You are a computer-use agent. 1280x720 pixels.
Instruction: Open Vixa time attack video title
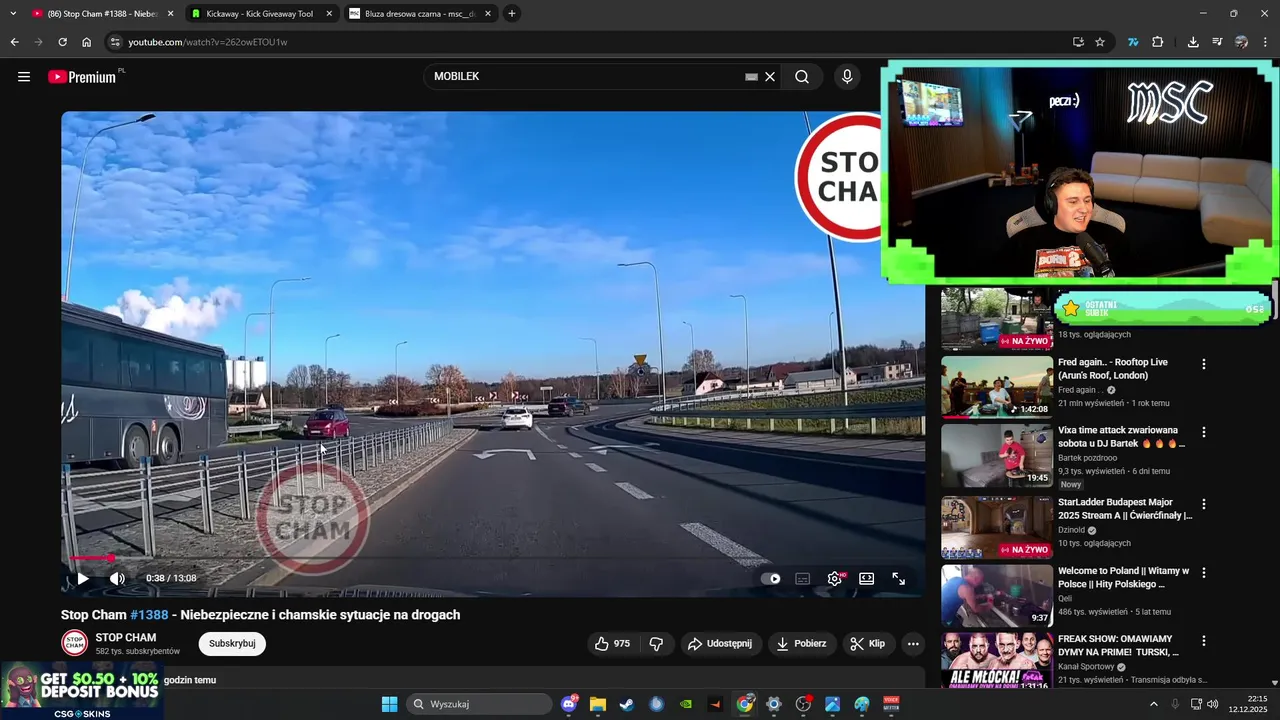pos(1122,436)
